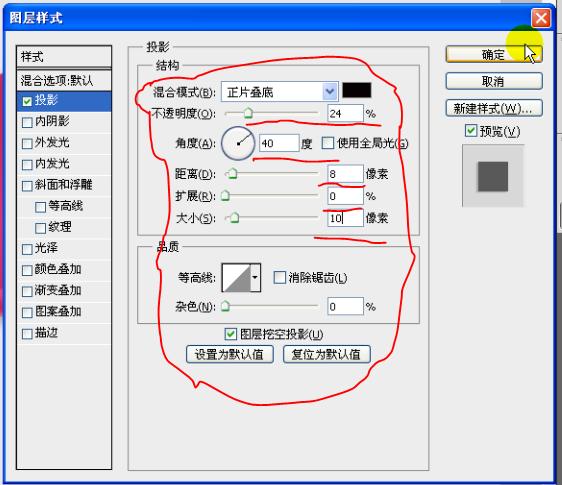Select the 斜面和浮雕 style row label

pyautogui.click(x=63, y=185)
